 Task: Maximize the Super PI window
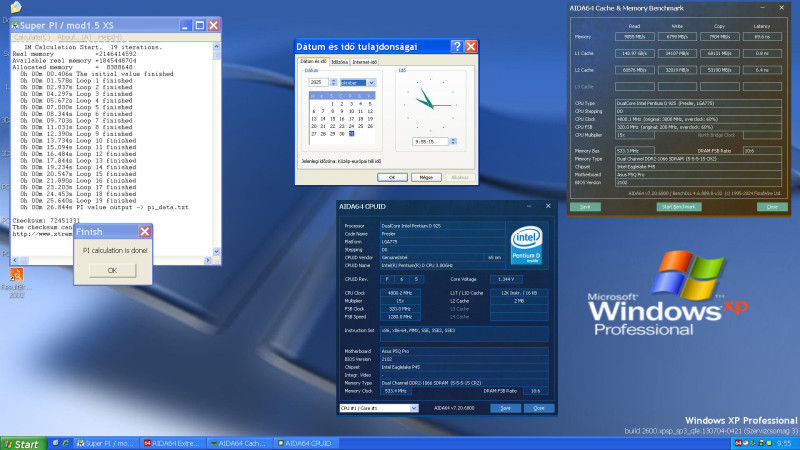tap(199, 25)
